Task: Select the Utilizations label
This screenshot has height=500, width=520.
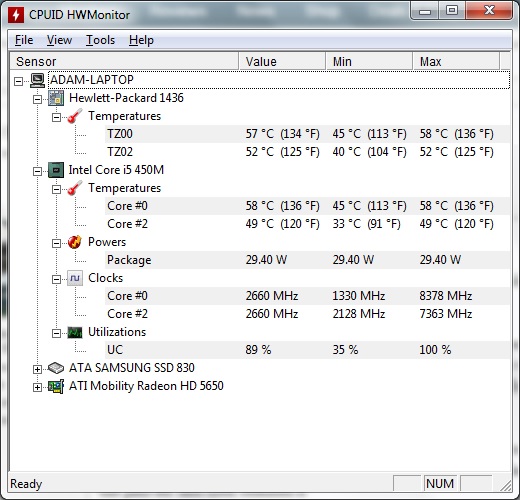Action: [x=117, y=332]
